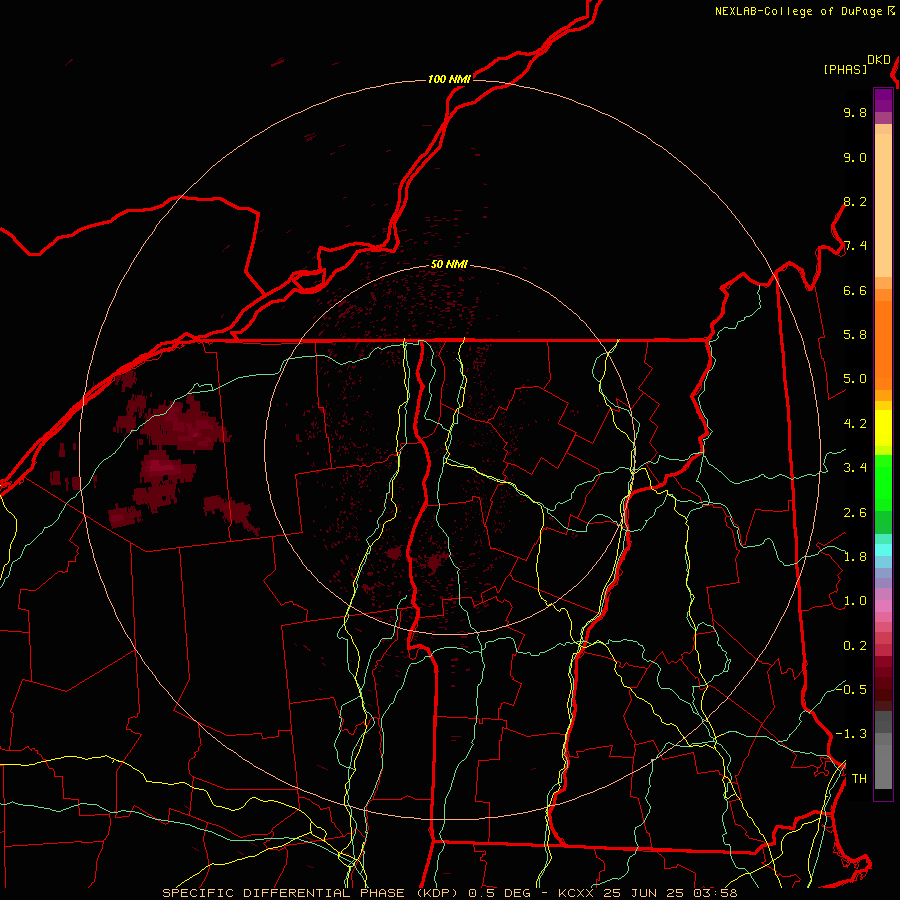Click the 8.2 scale value
Screen dimensions: 900x900
pos(855,201)
